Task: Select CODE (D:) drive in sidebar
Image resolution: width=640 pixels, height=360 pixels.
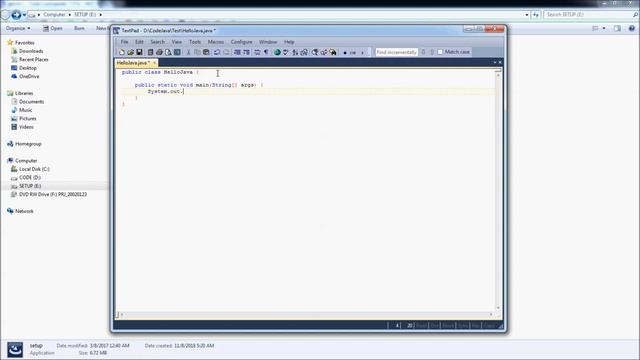Action: pos(30,178)
